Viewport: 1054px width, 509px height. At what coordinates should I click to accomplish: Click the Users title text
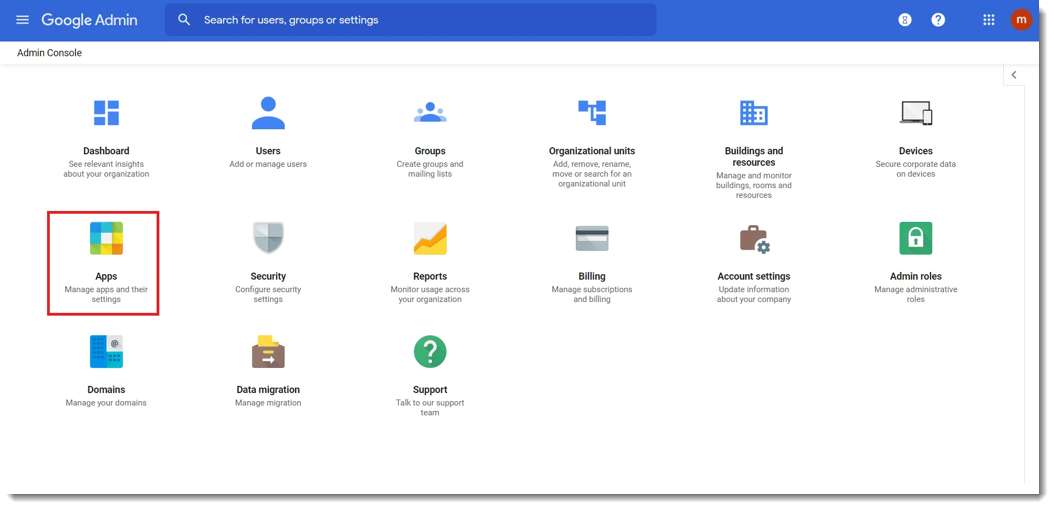(268, 151)
